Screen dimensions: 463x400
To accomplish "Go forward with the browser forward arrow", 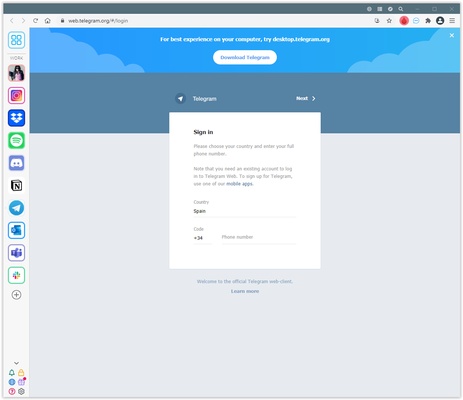I will point(23,21).
